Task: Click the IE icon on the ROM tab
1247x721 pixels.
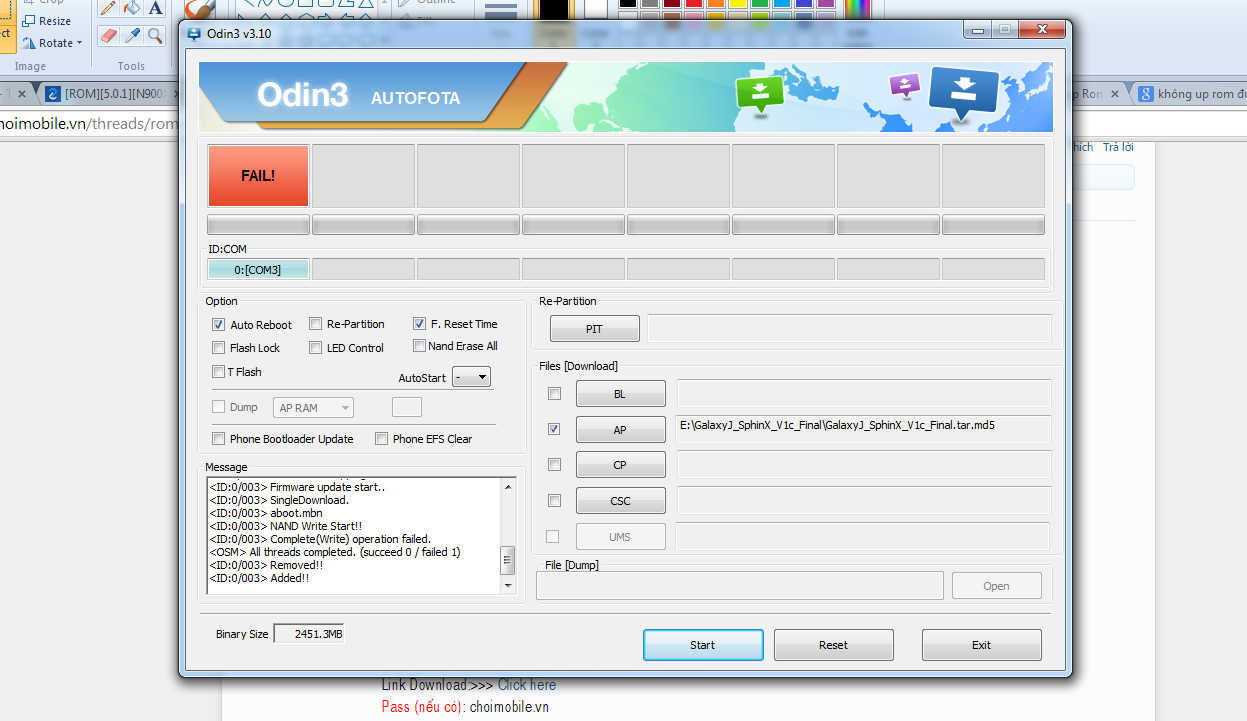Action: pos(53,94)
